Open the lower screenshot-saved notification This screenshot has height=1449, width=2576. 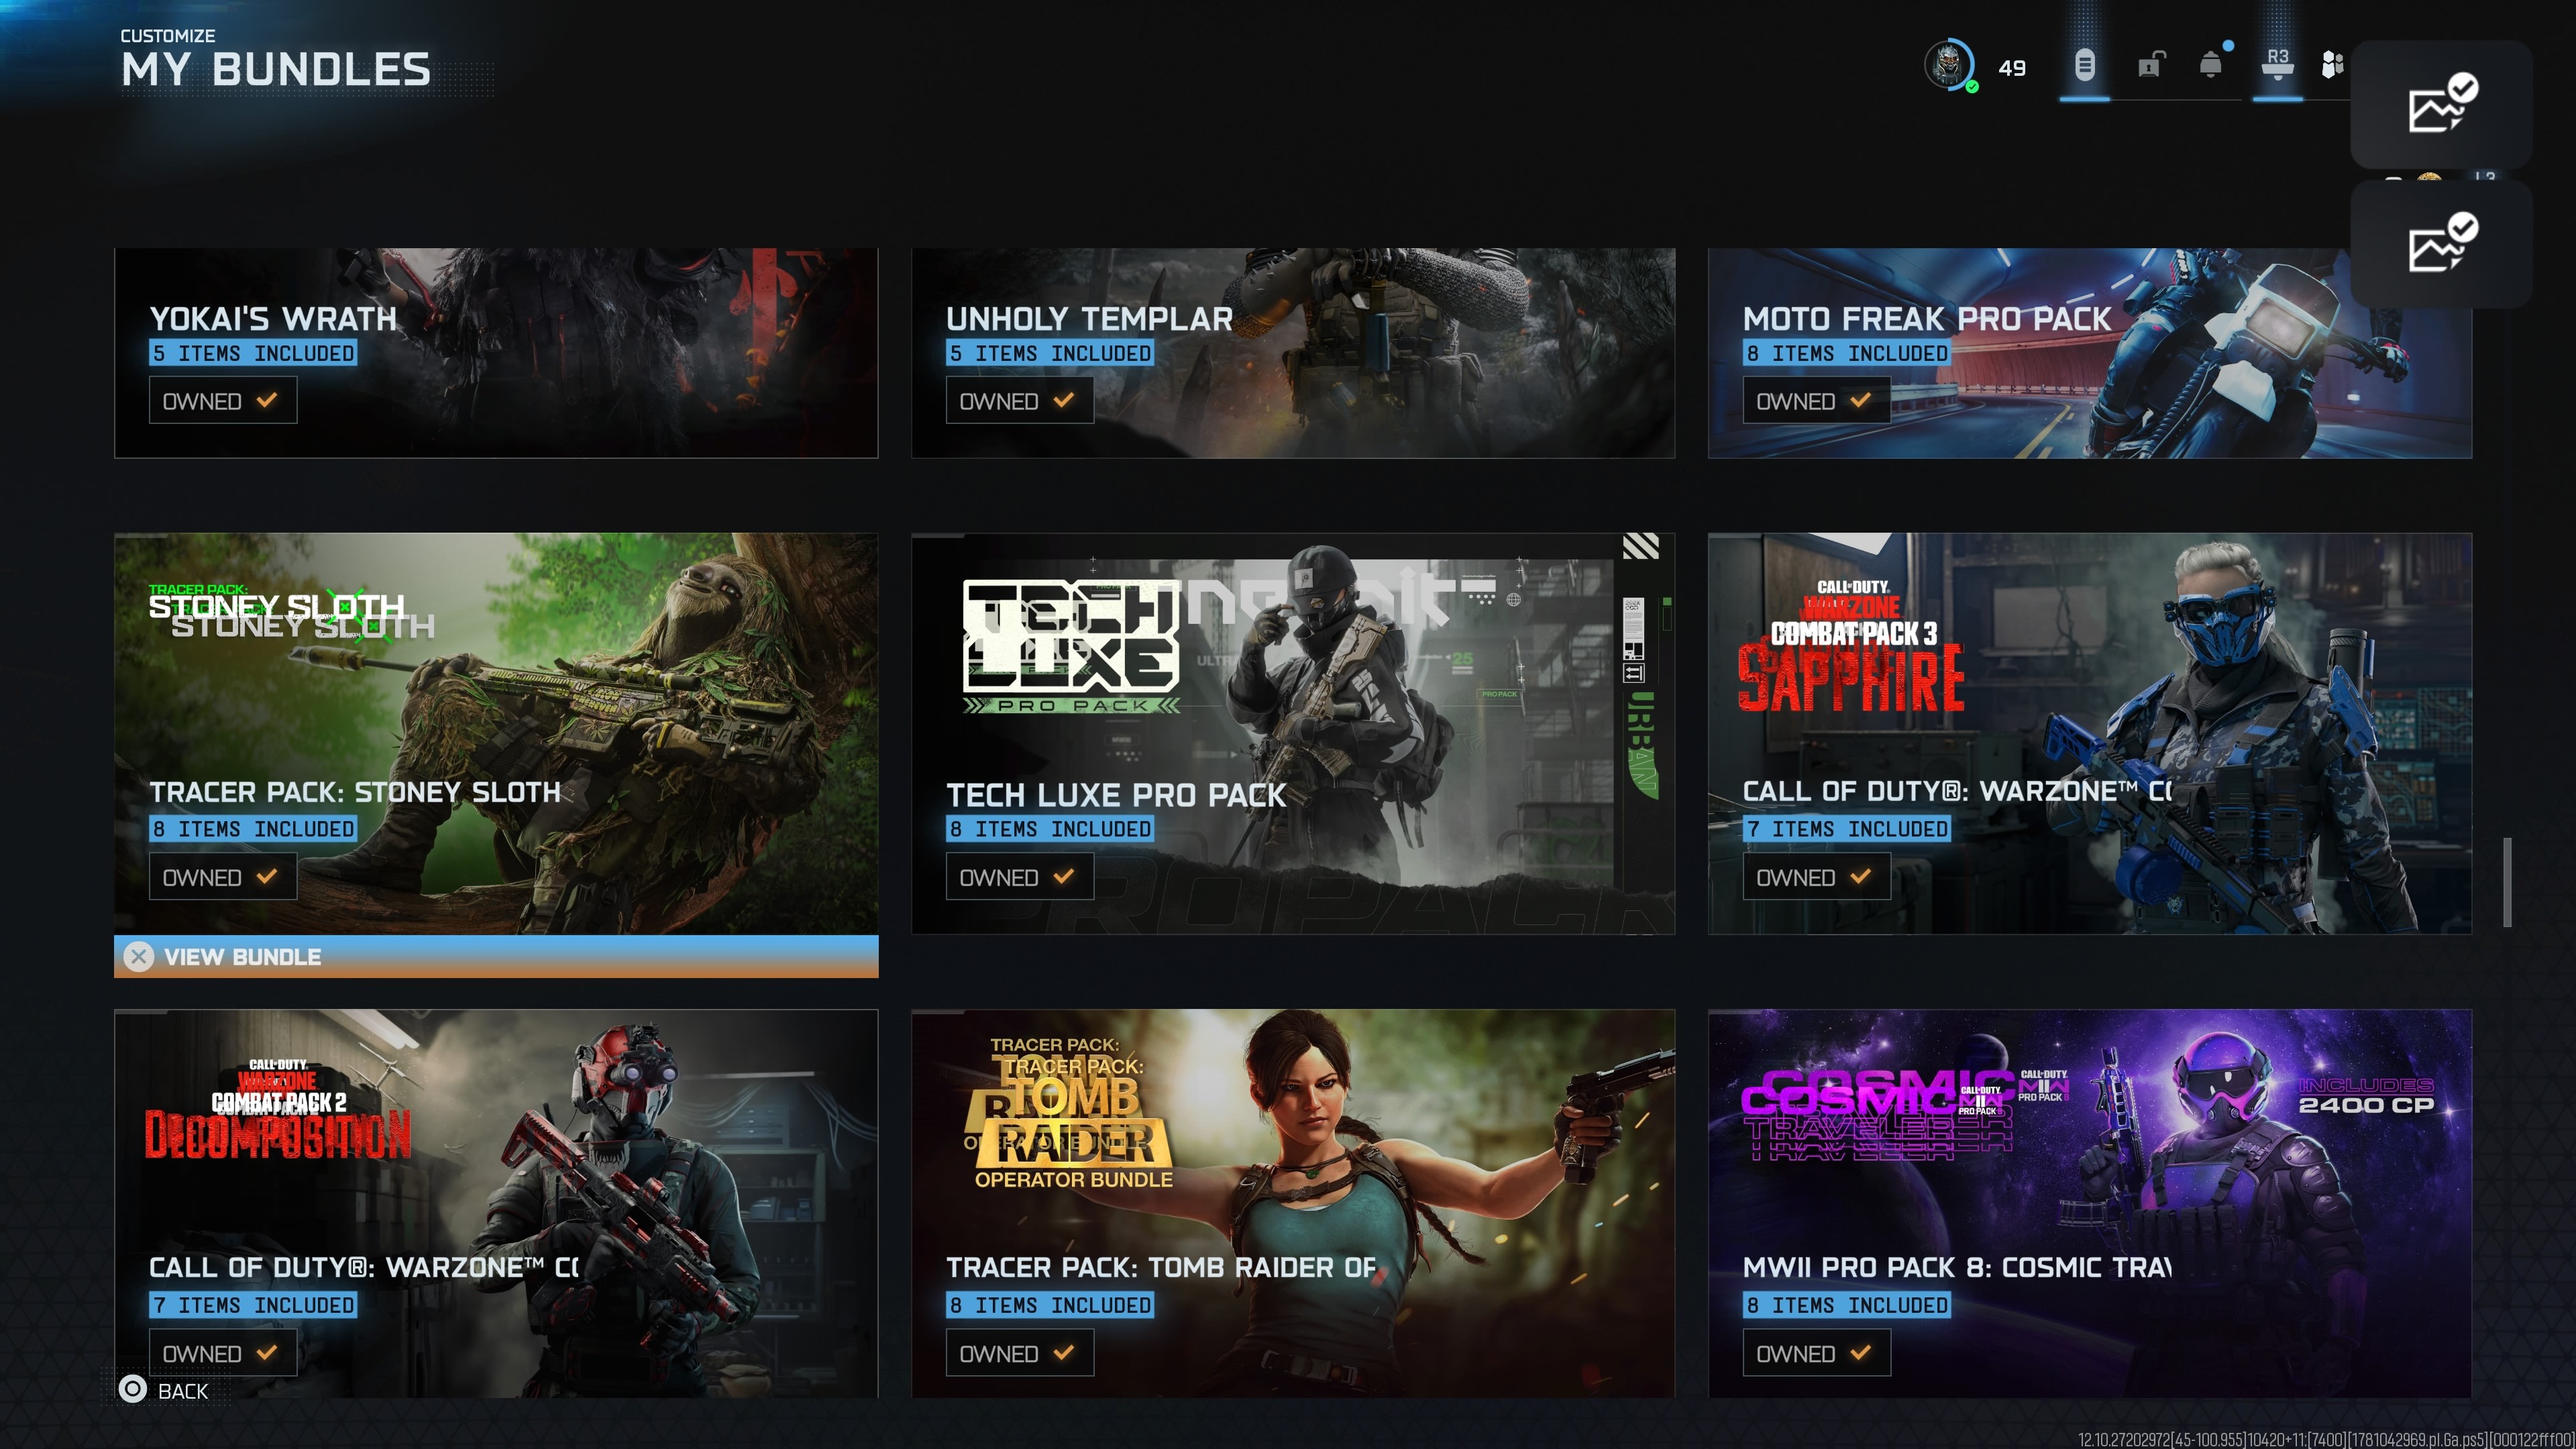2441,243
